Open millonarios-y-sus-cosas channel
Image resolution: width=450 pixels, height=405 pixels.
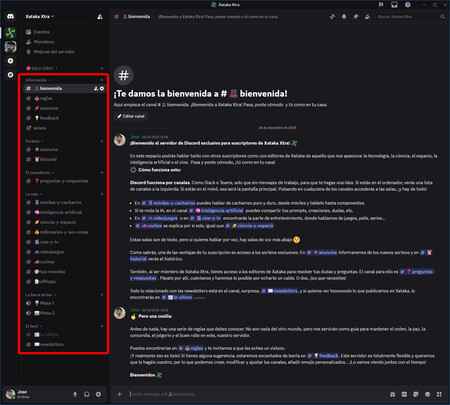coord(65,232)
